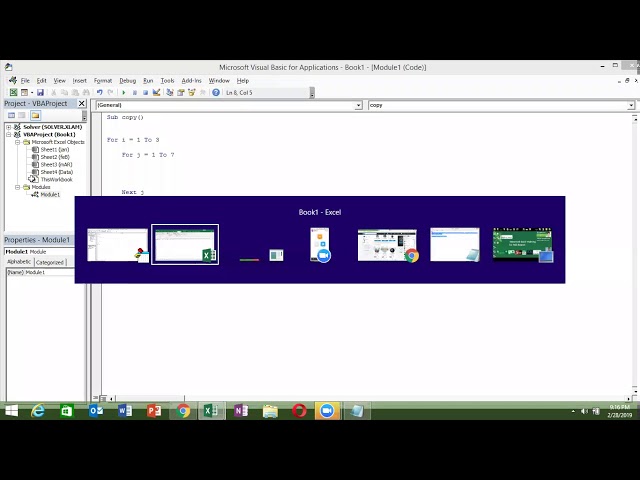Open the (General) object dropdown arrow
Viewport: 640px width, 480px height.
click(358, 105)
